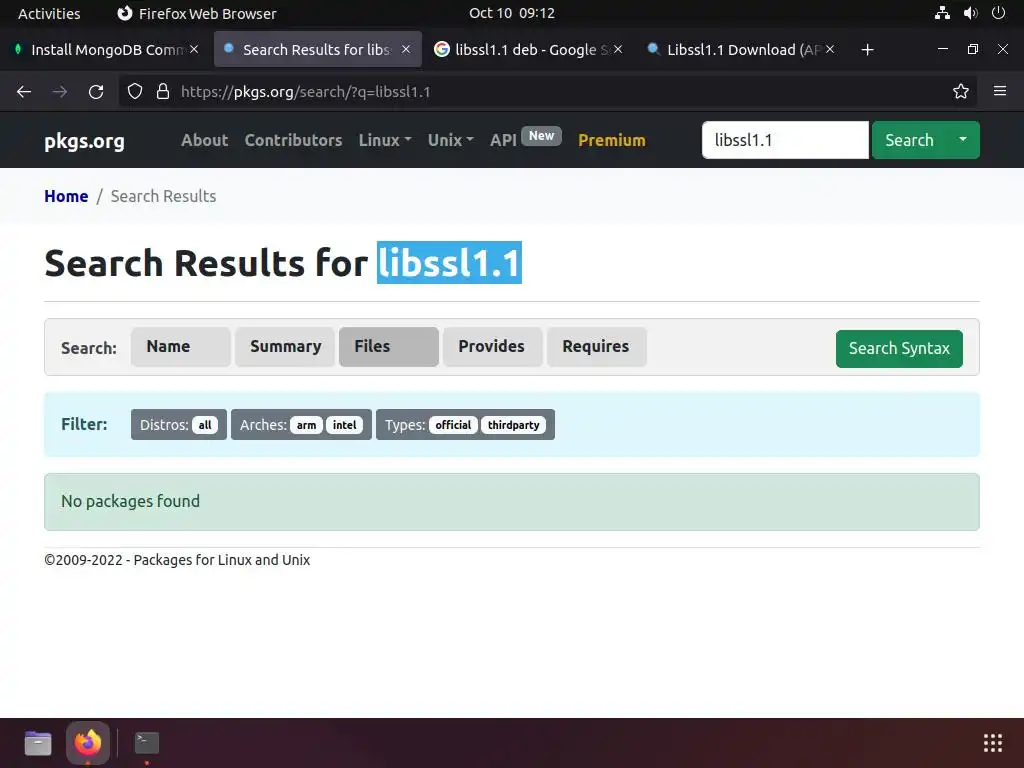Select the Search Results for libssl tab
This screenshot has height=768, width=1024.
coord(316,50)
